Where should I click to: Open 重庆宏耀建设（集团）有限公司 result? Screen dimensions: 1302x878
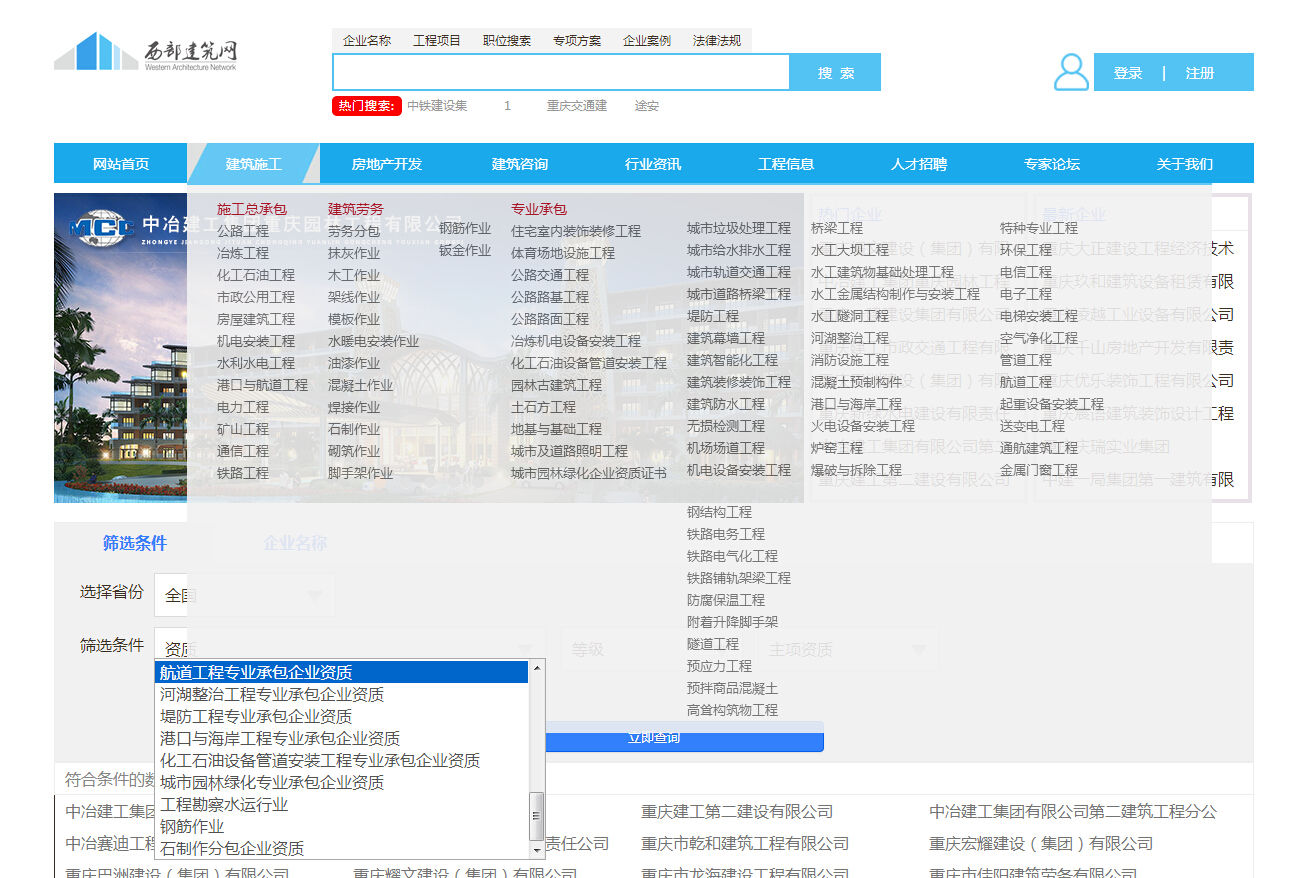coord(1041,844)
